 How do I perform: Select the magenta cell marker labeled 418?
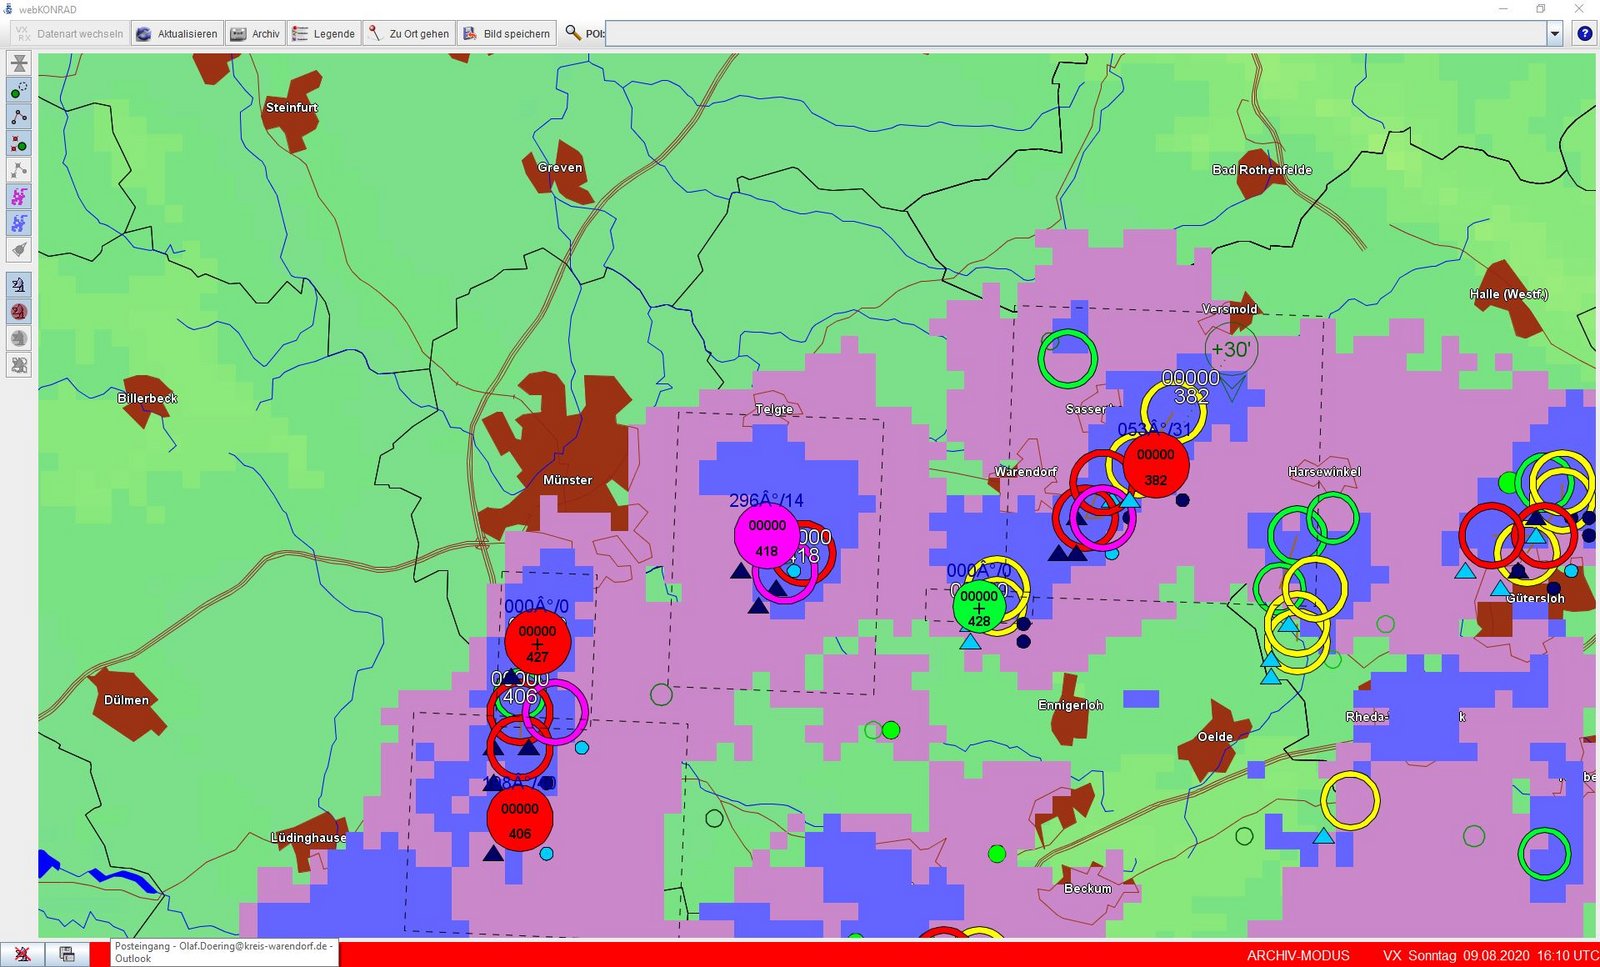point(767,537)
